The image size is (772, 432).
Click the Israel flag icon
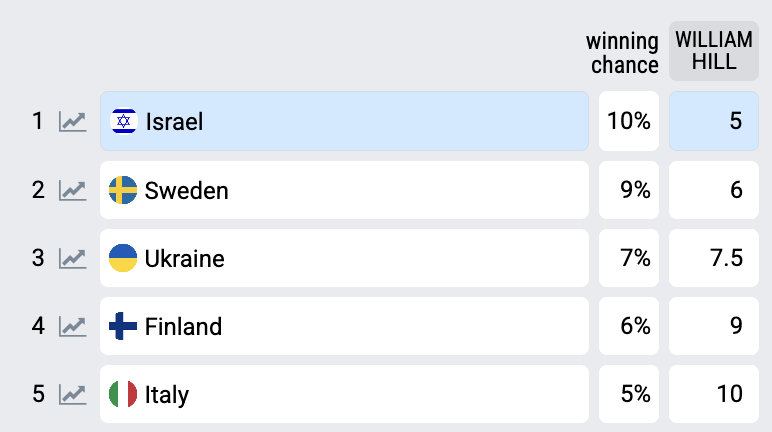[123, 122]
